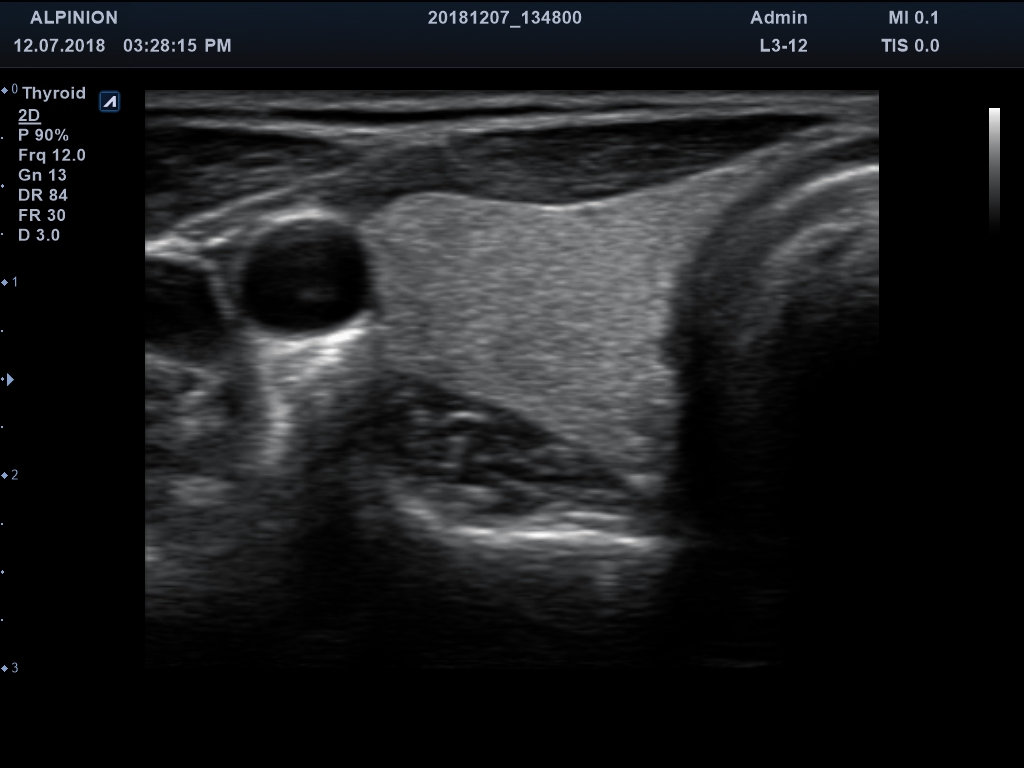Click the MI 0.1 mechanical index readout
This screenshot has width=1024, height=768.
click(x=913, y=18)
